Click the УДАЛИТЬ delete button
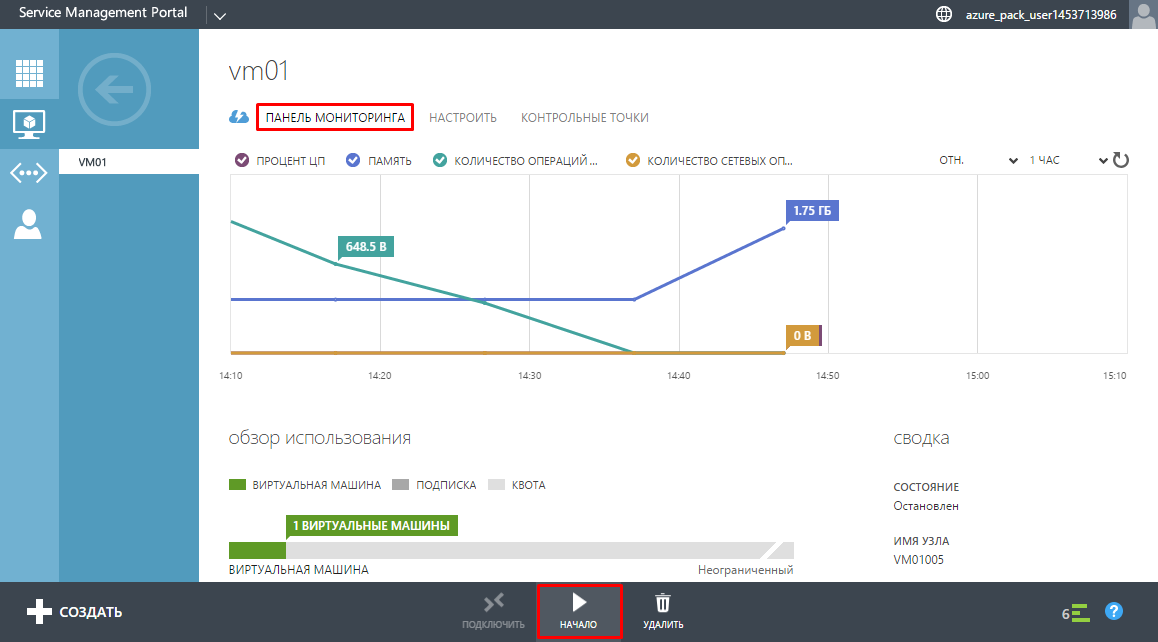 [663, 611]
